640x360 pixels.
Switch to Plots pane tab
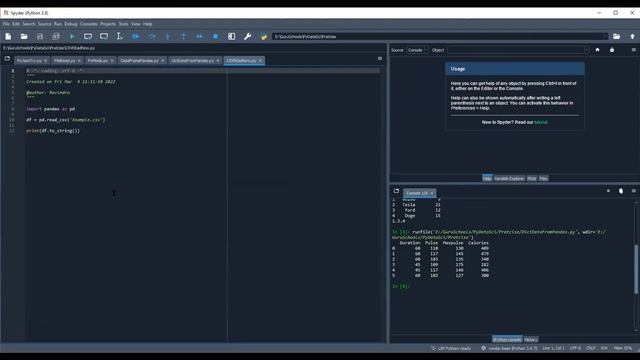click(532, 178)
